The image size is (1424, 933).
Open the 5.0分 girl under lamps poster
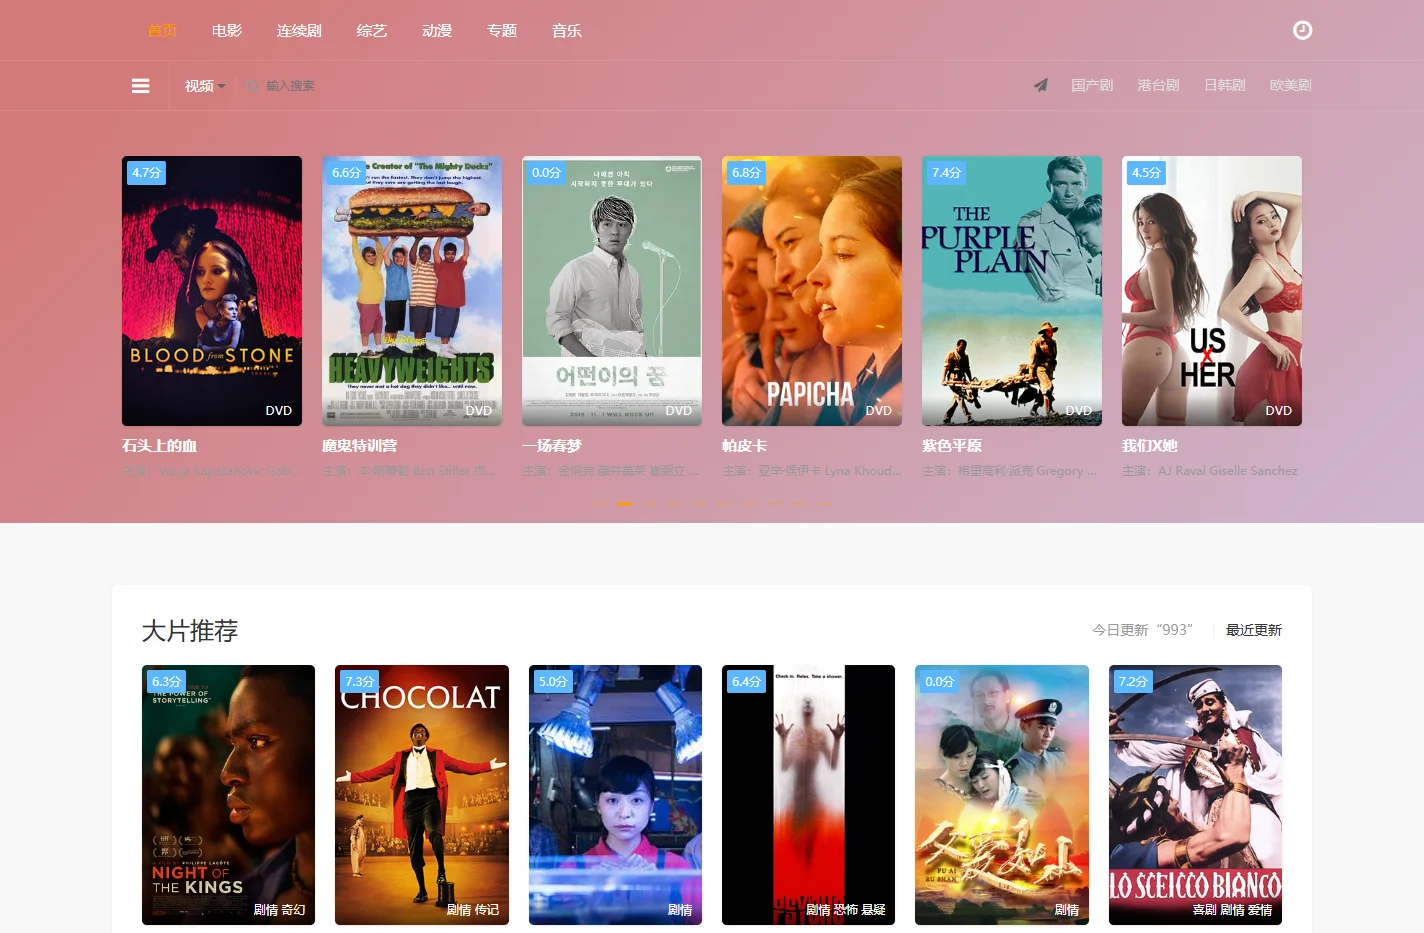pyautogui.click(x=615, y=795)
